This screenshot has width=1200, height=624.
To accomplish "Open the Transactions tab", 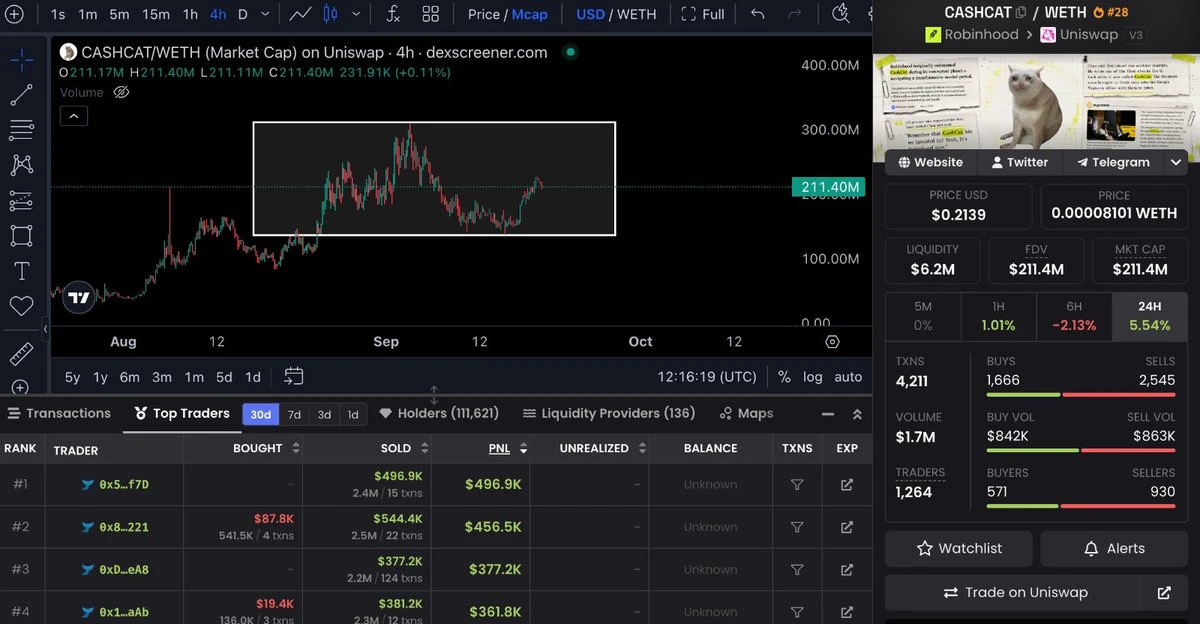I will pos(59,413).
